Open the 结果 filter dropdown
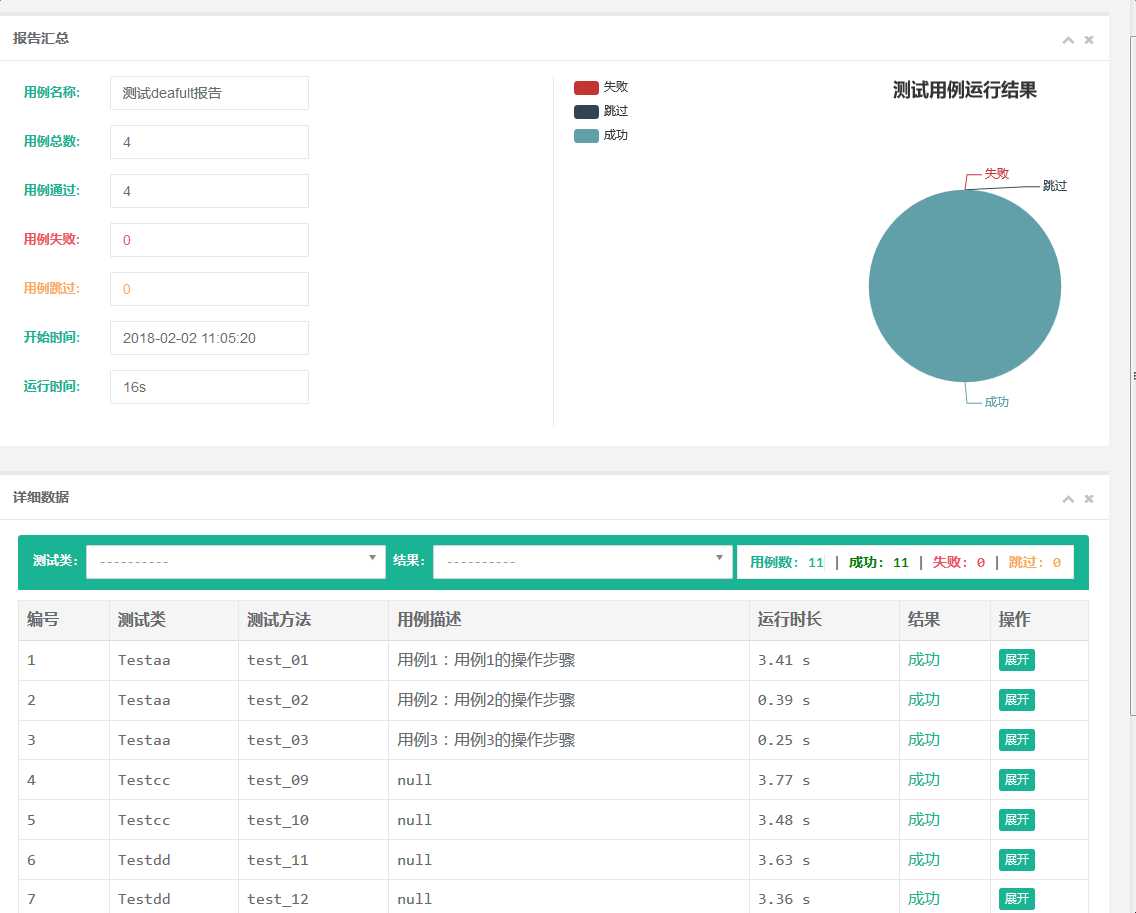This screenshot has width=1136, height=913. point(582,562)
